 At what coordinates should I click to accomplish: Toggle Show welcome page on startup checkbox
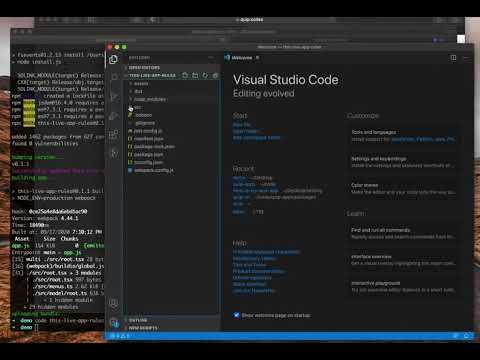(236, 315)
